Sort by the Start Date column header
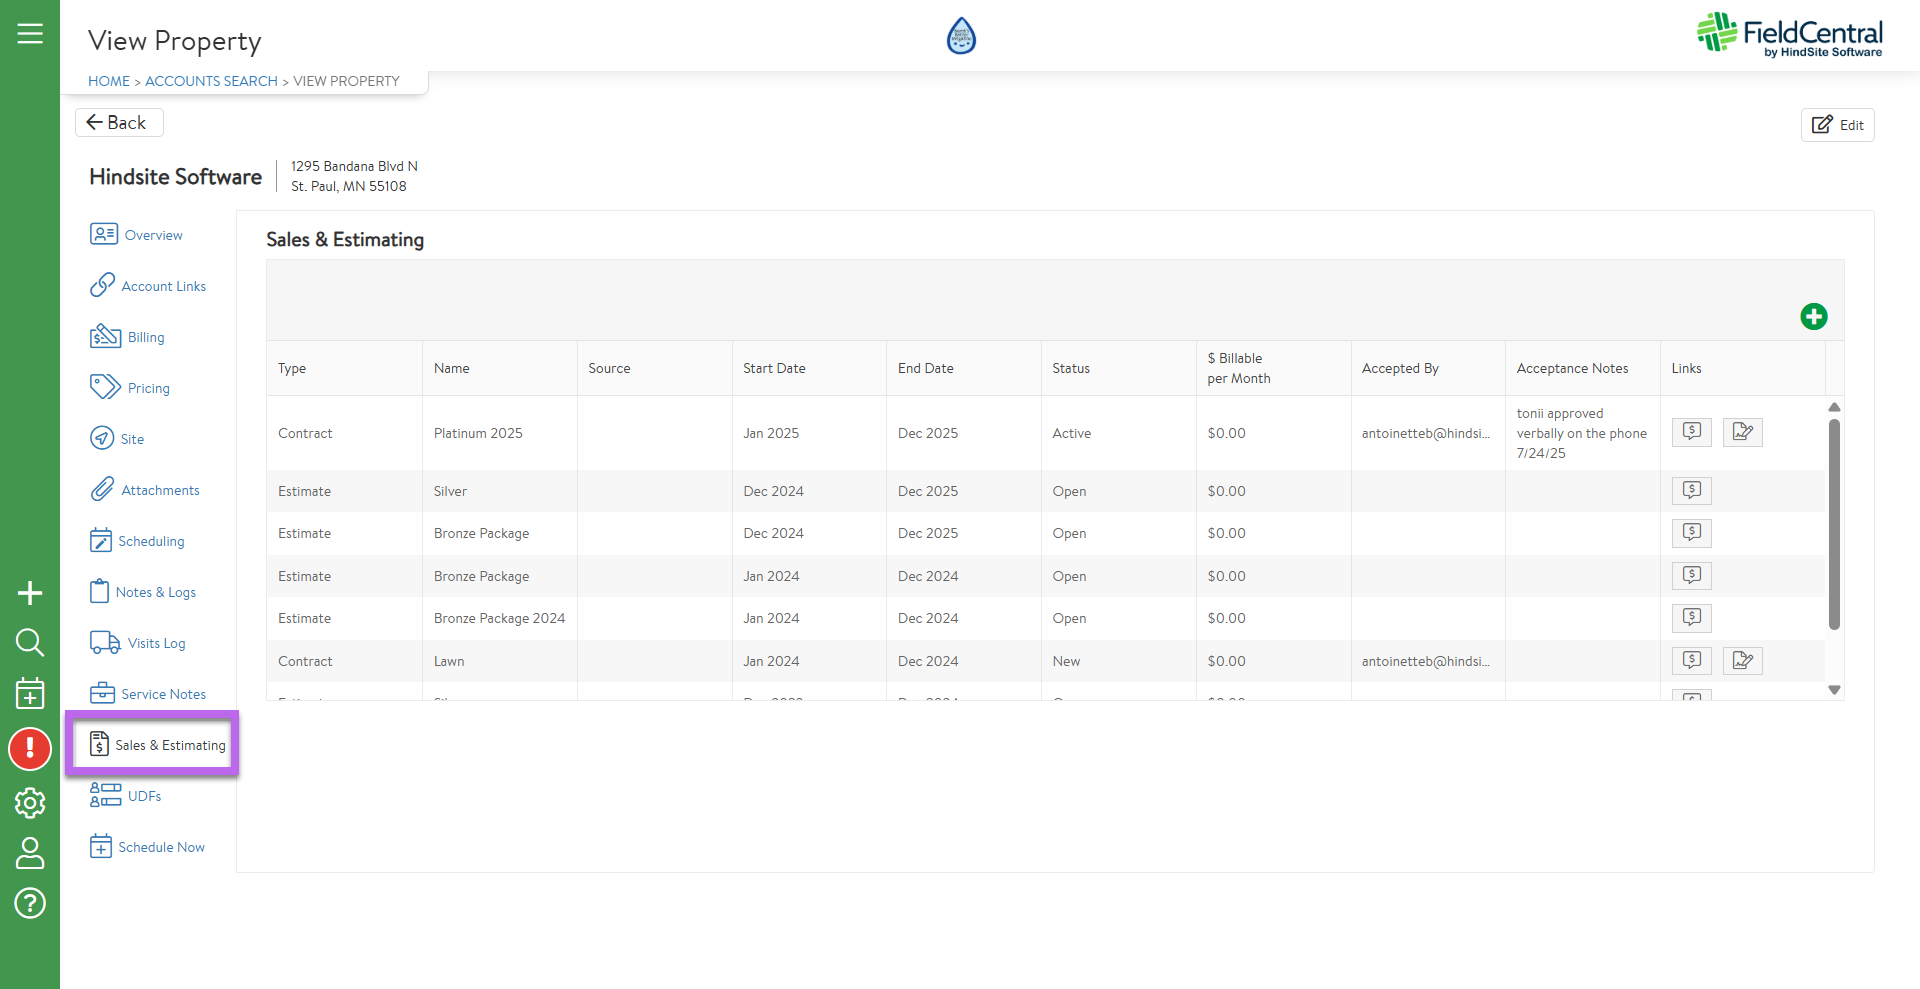Viewport: 1920px width, 989px height. pos(774,368)
